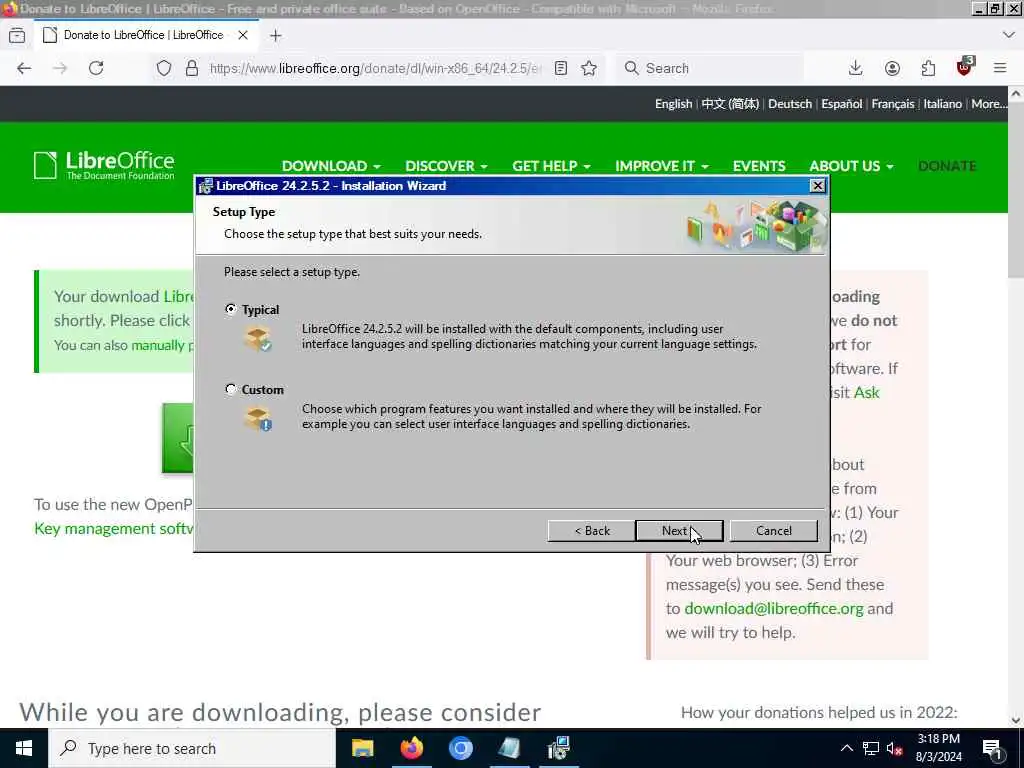Switch site language to Deutsch
The image size is (1024, 768).
pyautogui.click(x=790, y=104)
